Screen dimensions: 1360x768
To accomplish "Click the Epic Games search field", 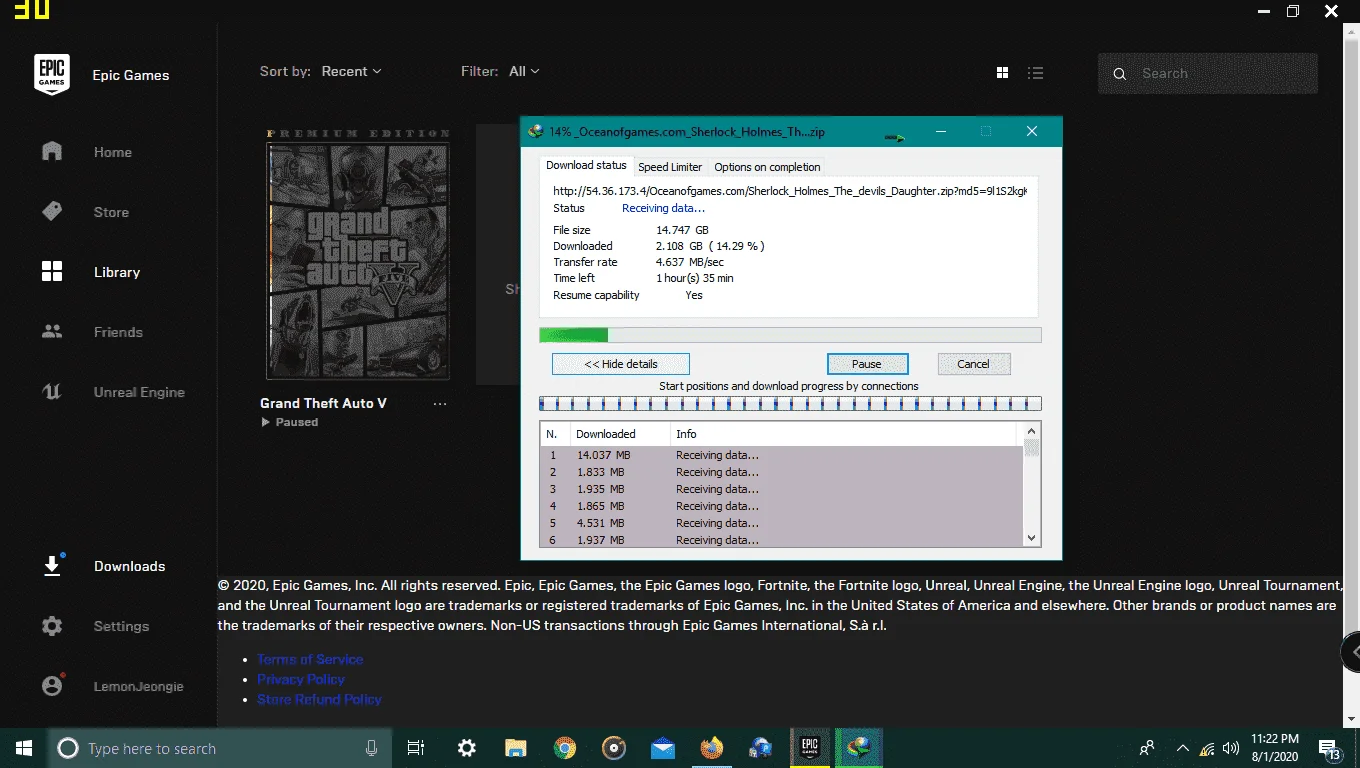I will pos(1208,74).
